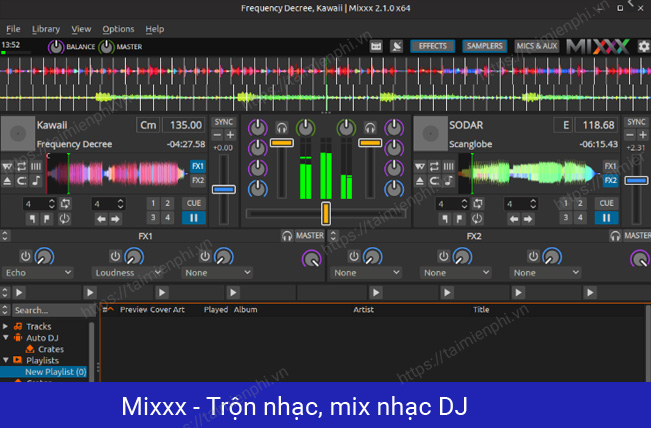Toggle left deck headphone pre-listen button
This screenshot has width=651, height=428.
point(282,128)
